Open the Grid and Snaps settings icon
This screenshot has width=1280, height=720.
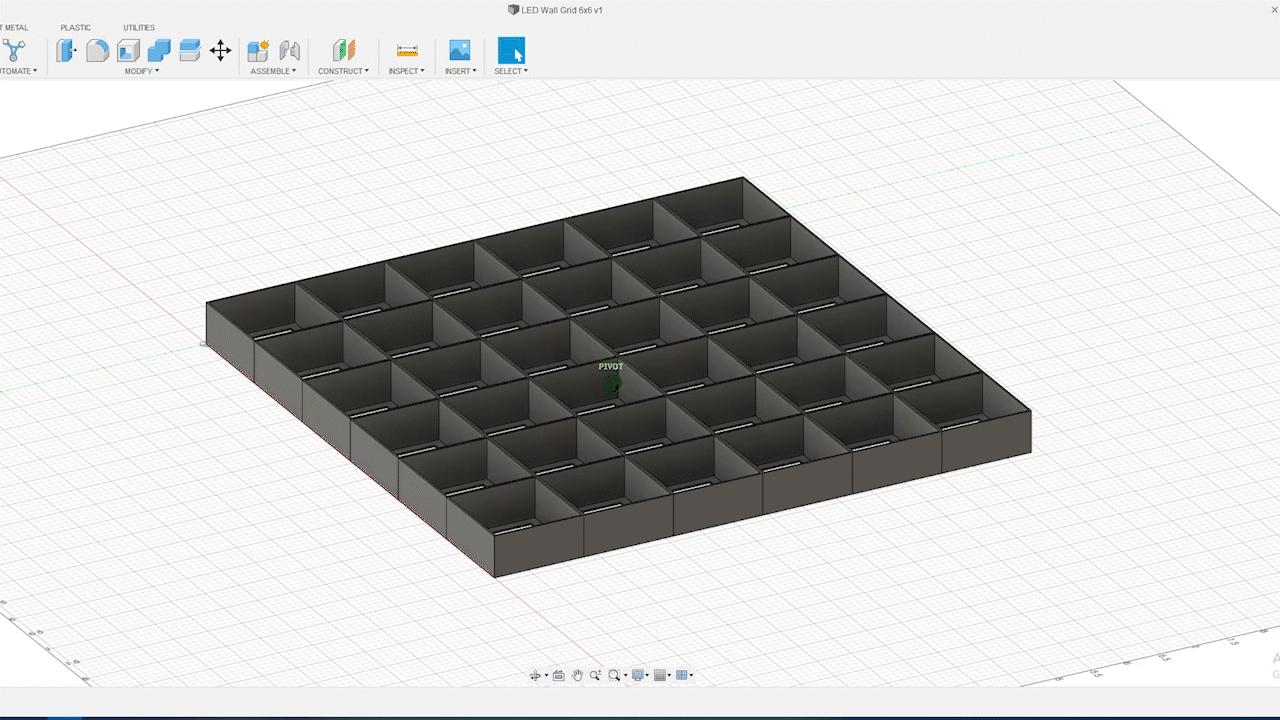point(659,675)
